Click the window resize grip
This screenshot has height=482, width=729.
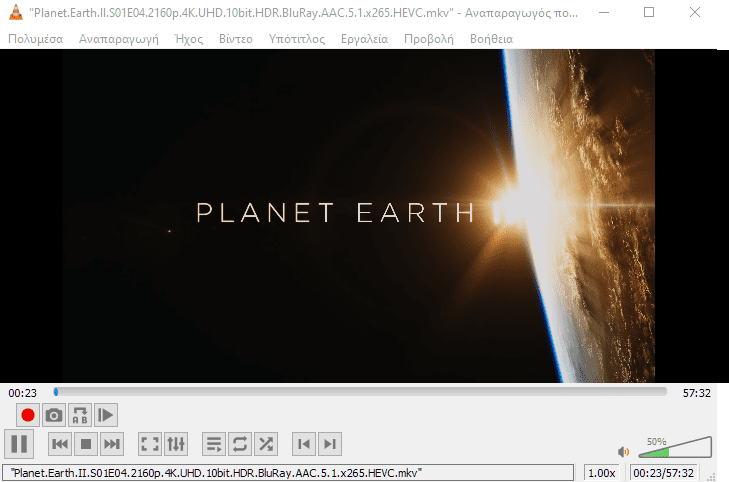coord(711,477)
